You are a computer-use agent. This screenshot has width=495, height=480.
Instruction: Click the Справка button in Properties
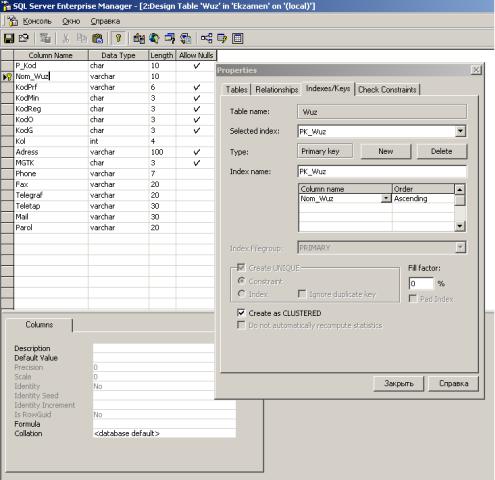click(454, 384)
